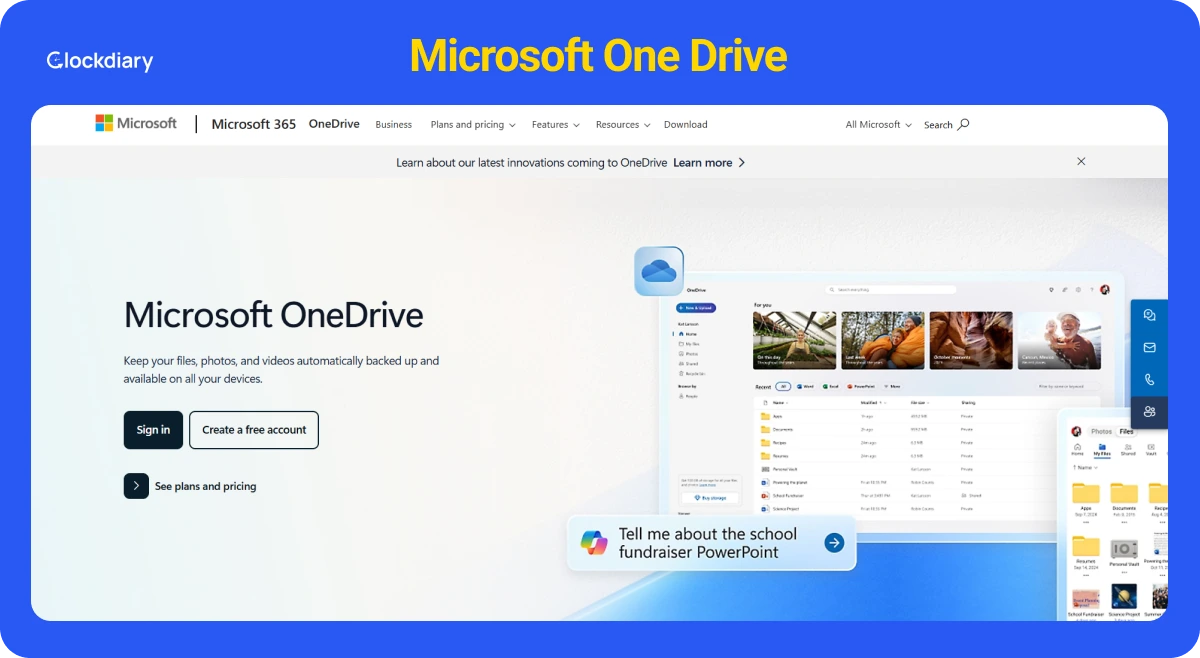Click the OneDrive cloud app icon
The width and height of the screenshot is (1200, 658).
point(659,271)
